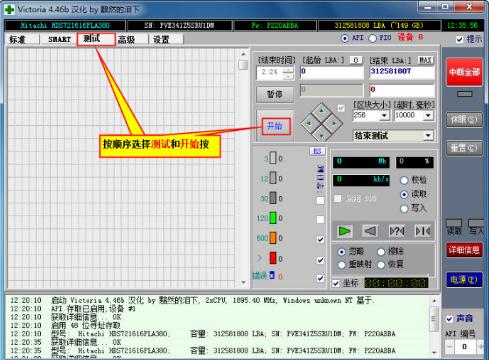This screenshot has width=489, height=360.
Task: Click the red 中断全部 button
Action: point(464,72)
